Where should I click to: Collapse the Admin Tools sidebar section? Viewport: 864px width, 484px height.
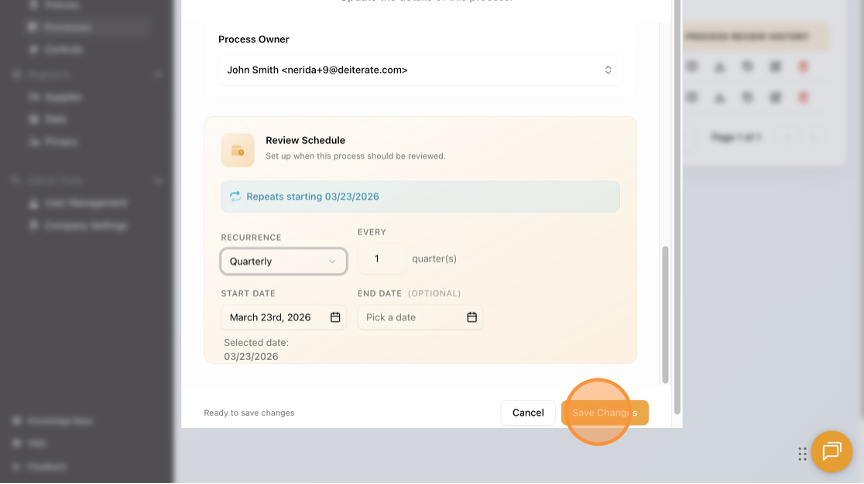pyautogui.click(x=158, y=181)
